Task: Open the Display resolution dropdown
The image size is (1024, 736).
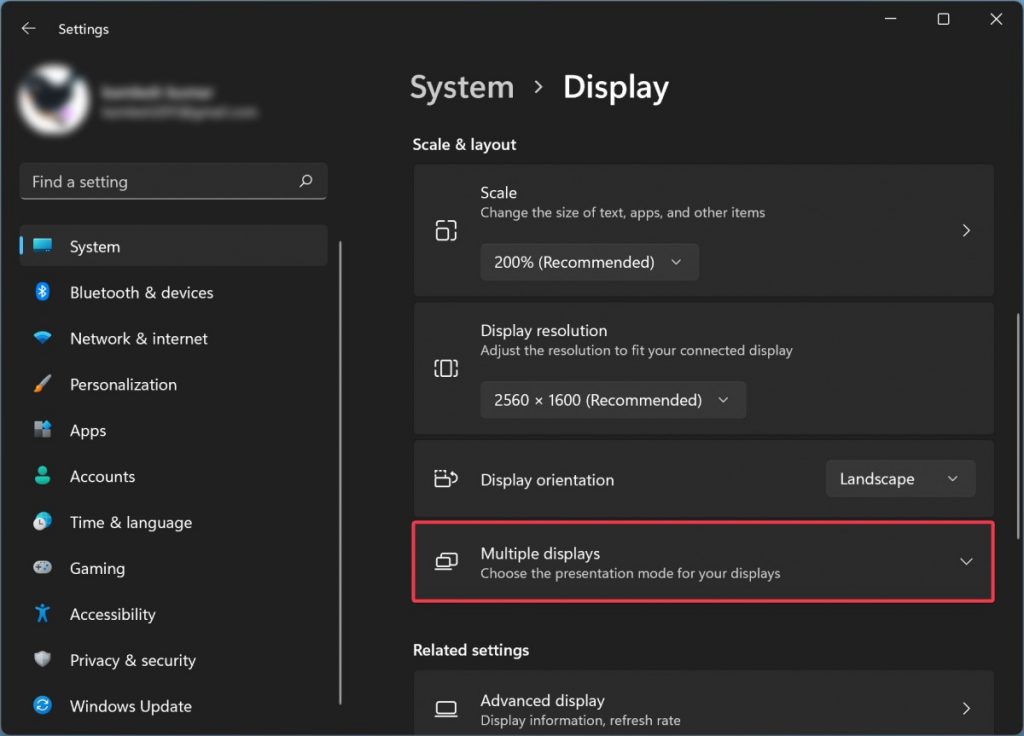Action: coord(613,399)
